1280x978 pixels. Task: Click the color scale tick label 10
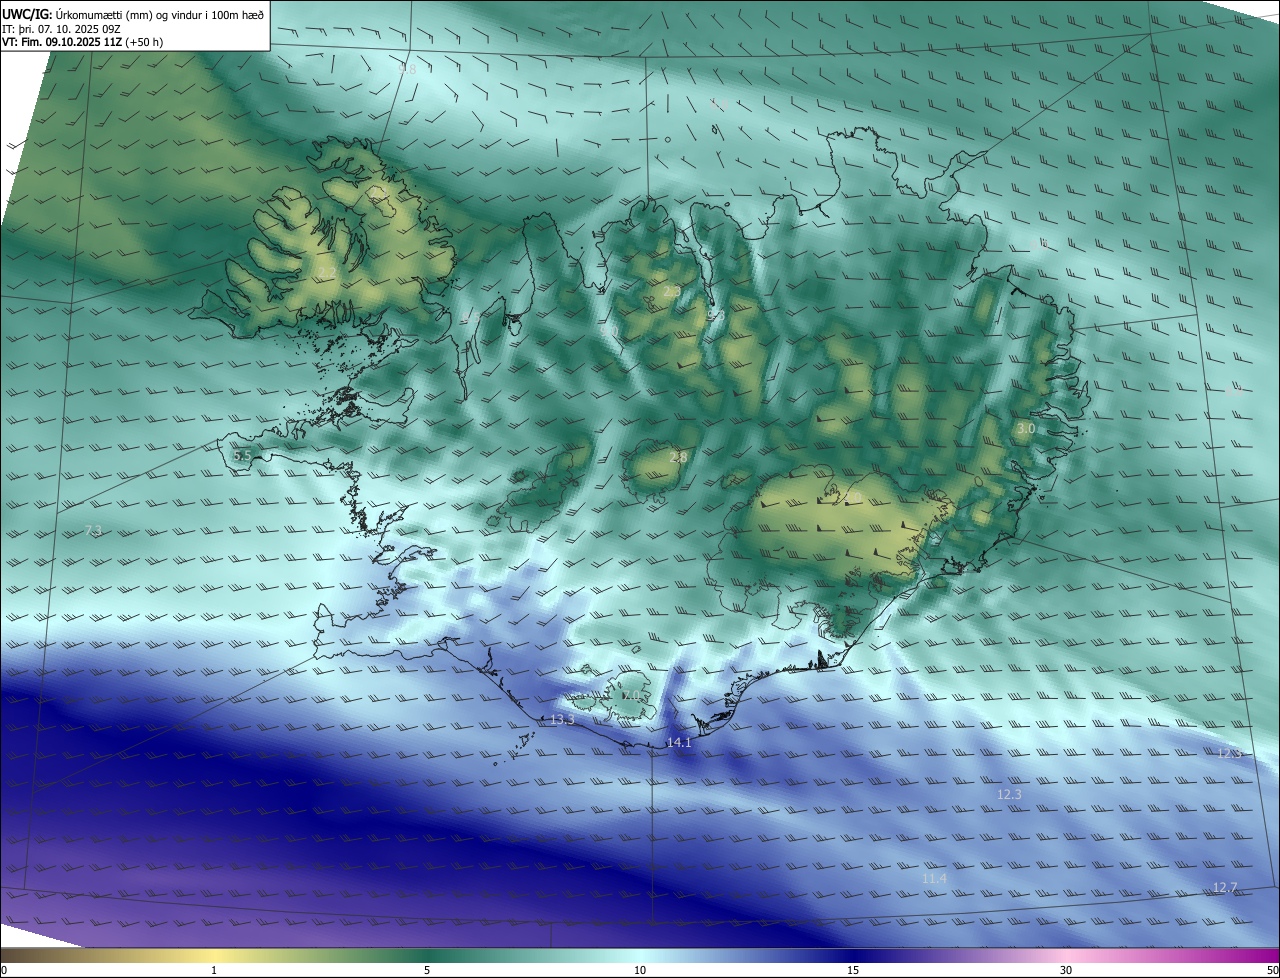tap(640, 970)
